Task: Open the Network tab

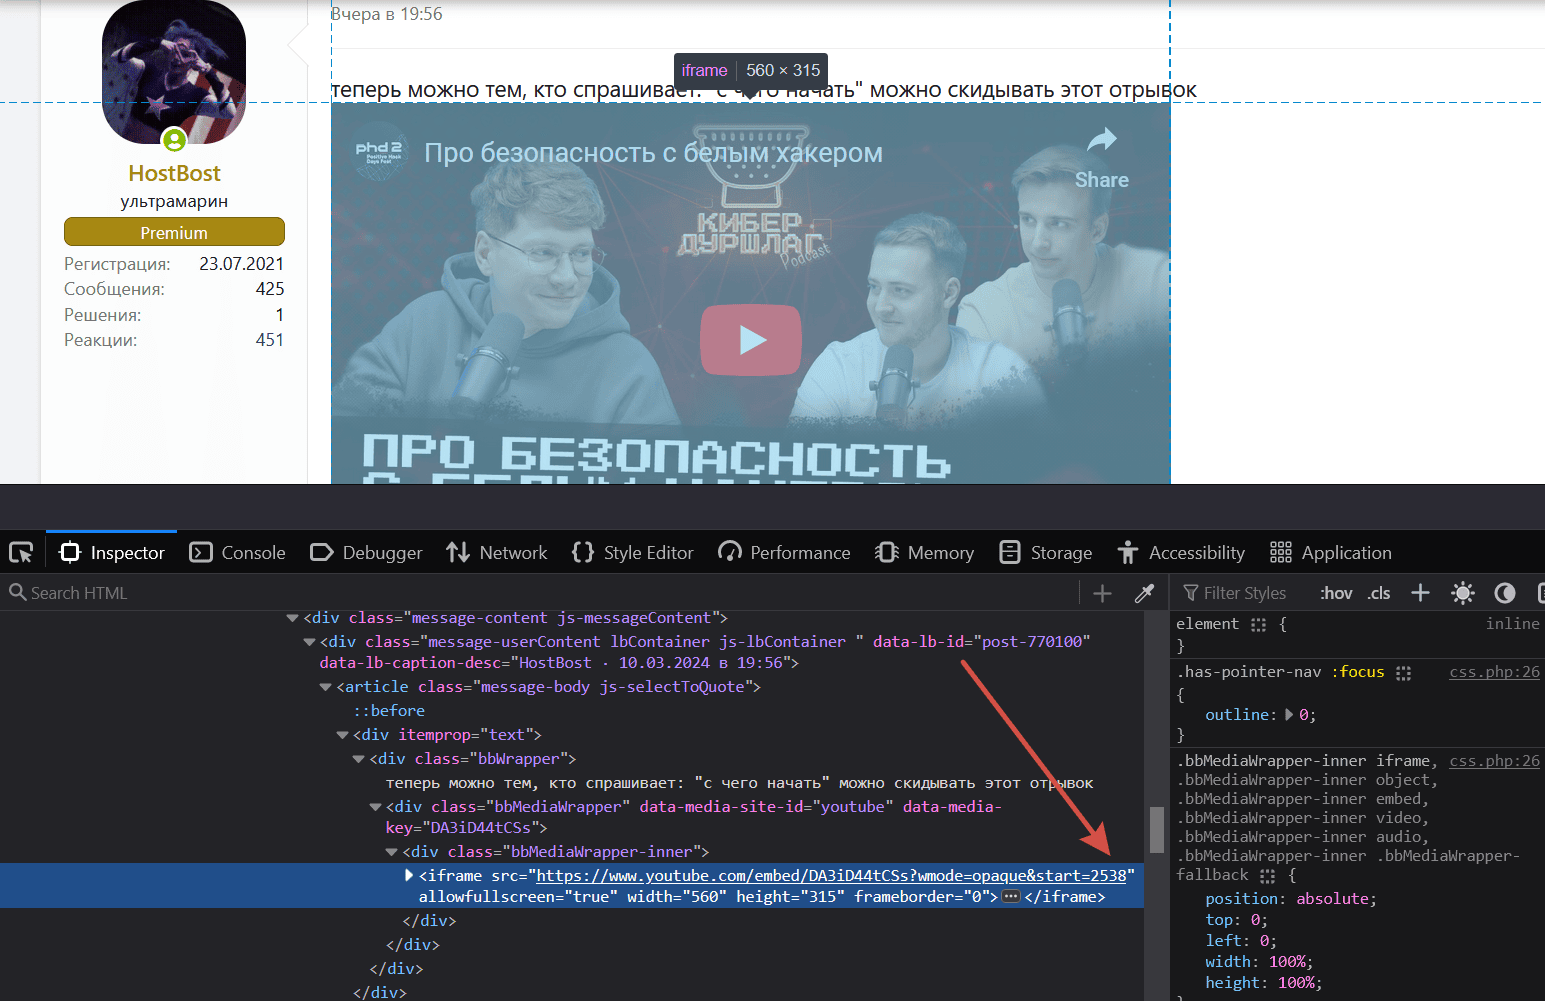Action: point(497,553)
